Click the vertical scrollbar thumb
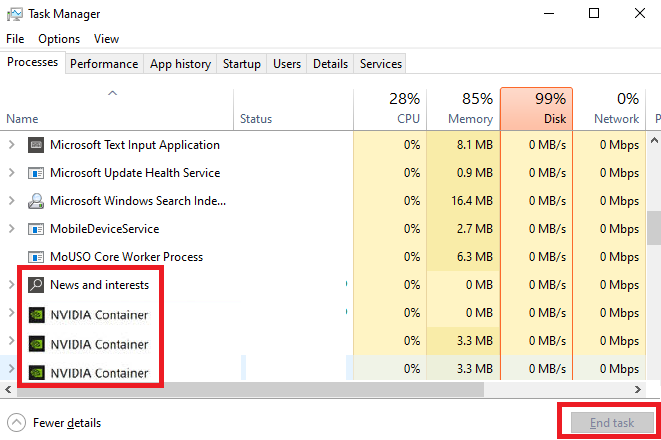661x440 pixels. pyautogui.click(x=654, y=227)
